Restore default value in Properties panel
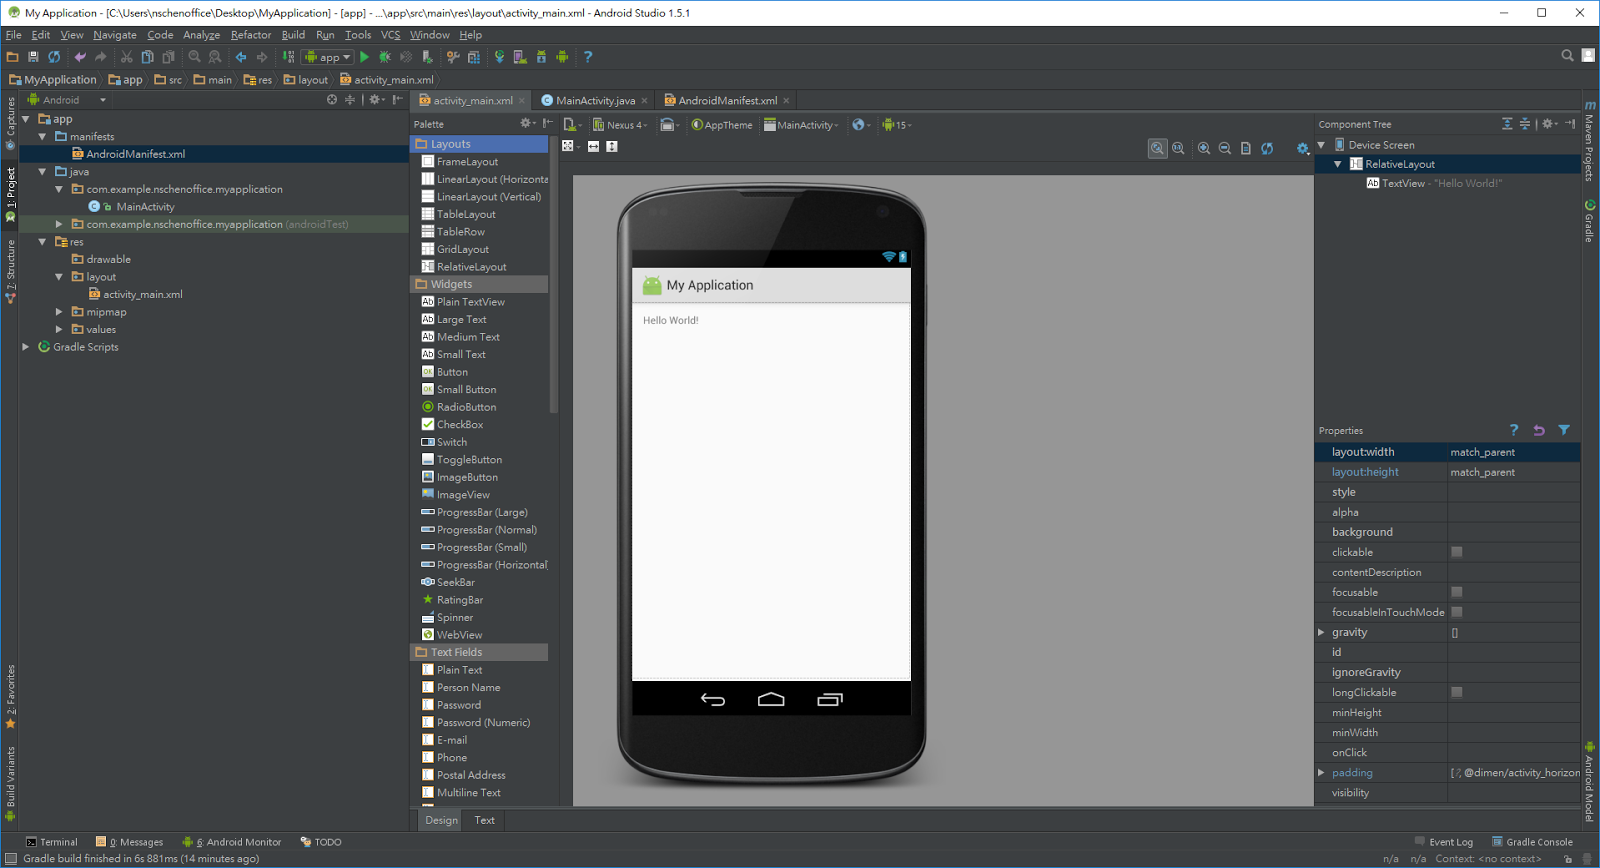 click(x=1539, y=430)
